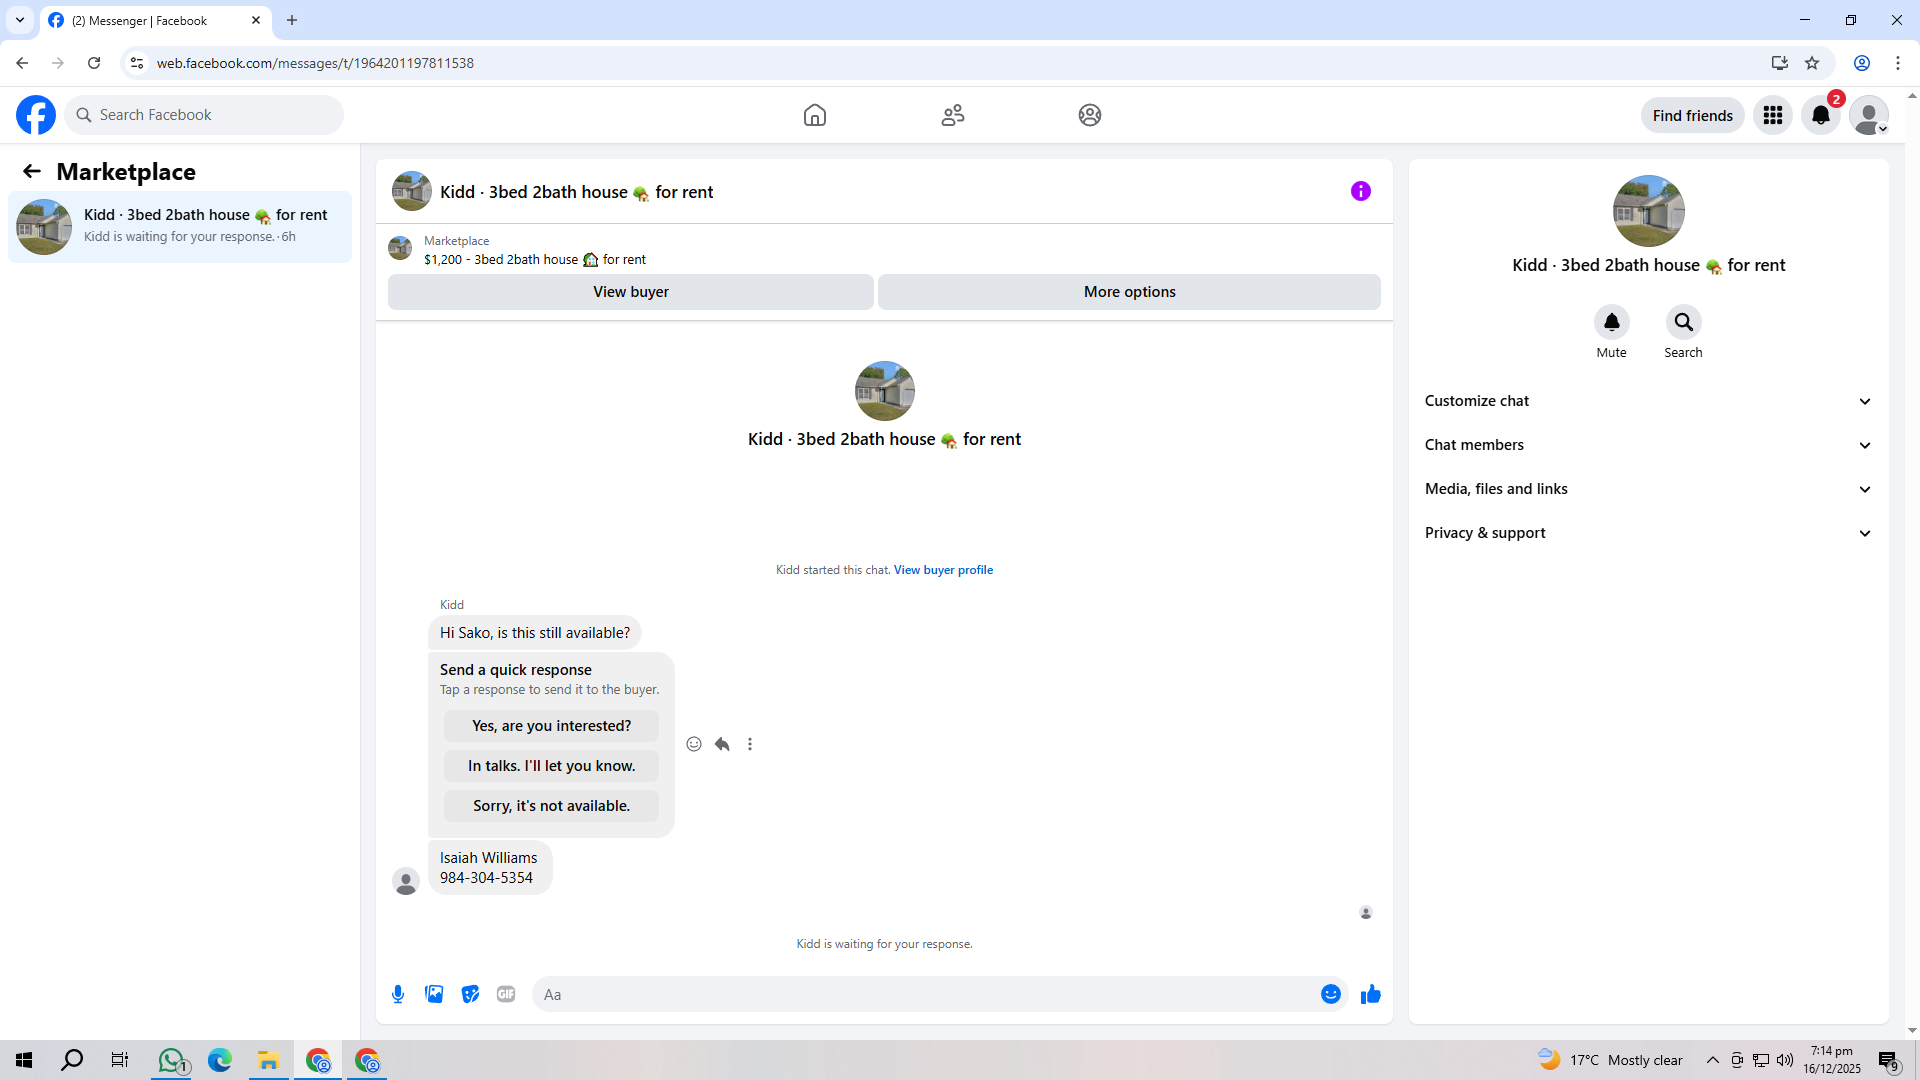Click the Isaiah Williams message bubble
This screenshot has height=1080, width=1920.
coord(489,868)
